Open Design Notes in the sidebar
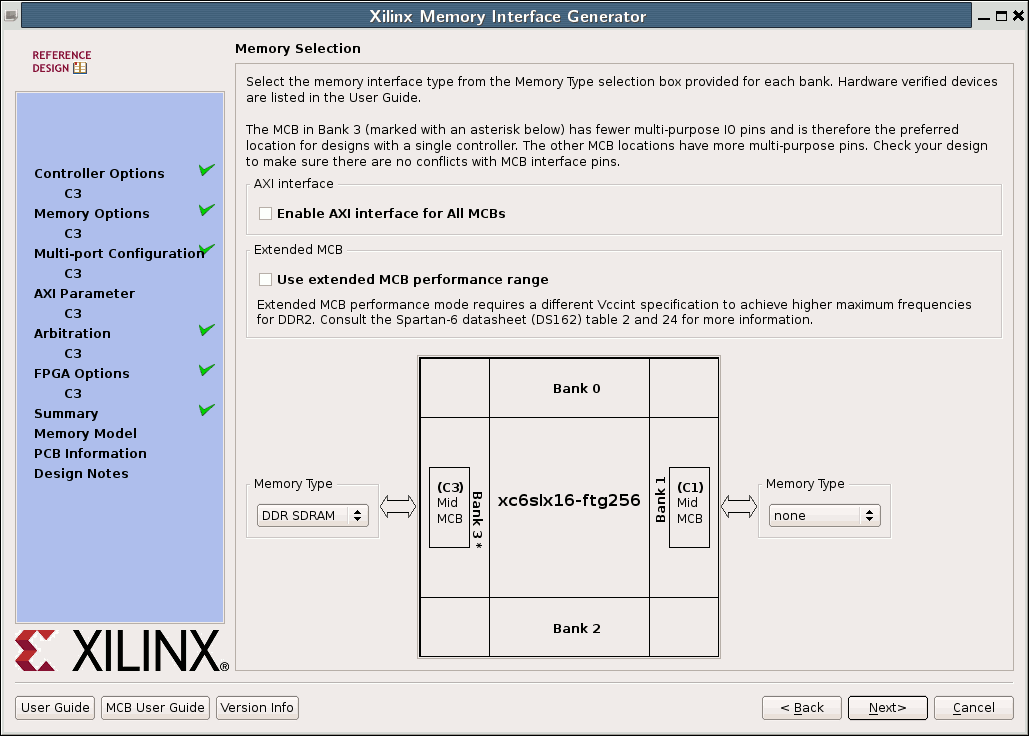 [81, 474]
